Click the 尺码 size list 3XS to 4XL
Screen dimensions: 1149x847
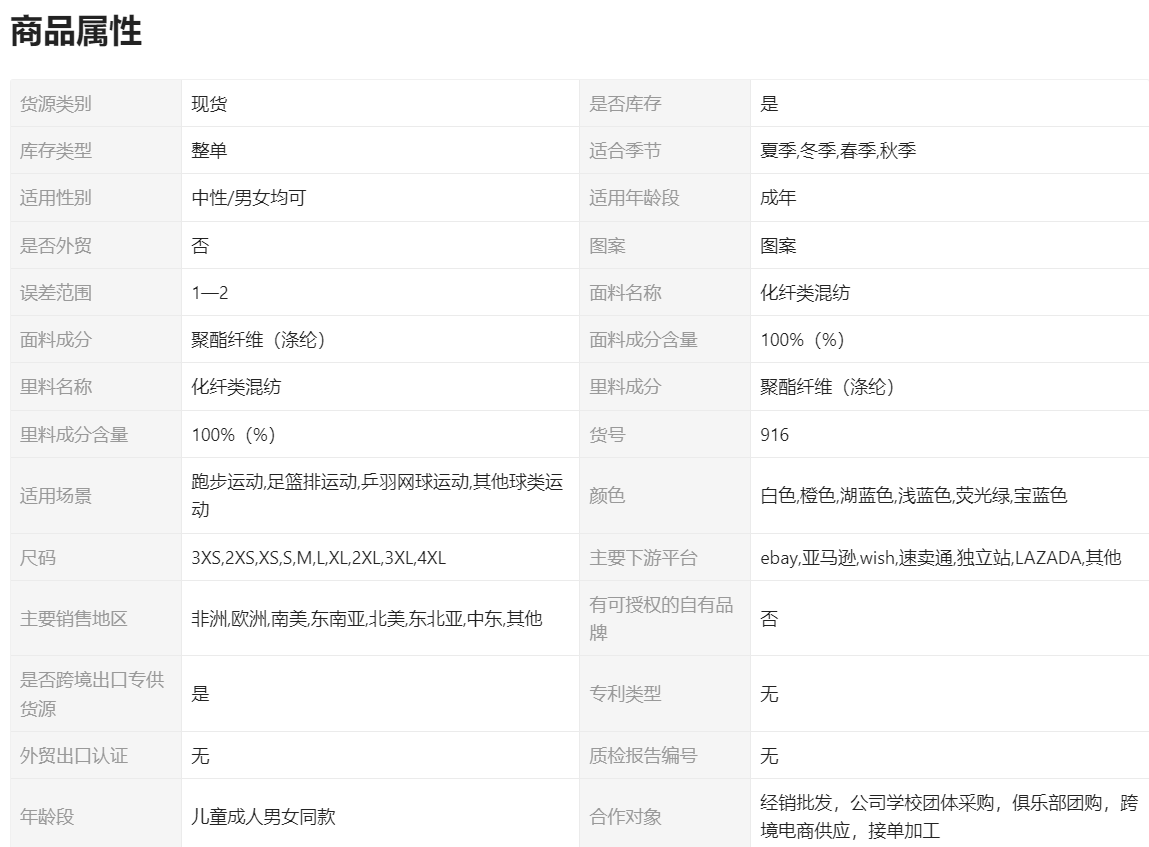pos(318,558)
